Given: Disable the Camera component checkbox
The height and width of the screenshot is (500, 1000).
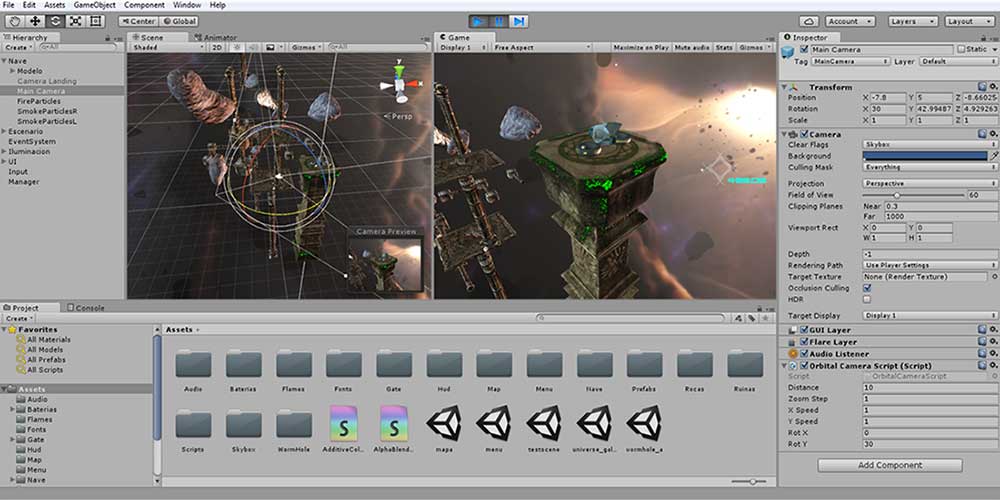Looking at the screenshot, I should pos(805,135).
